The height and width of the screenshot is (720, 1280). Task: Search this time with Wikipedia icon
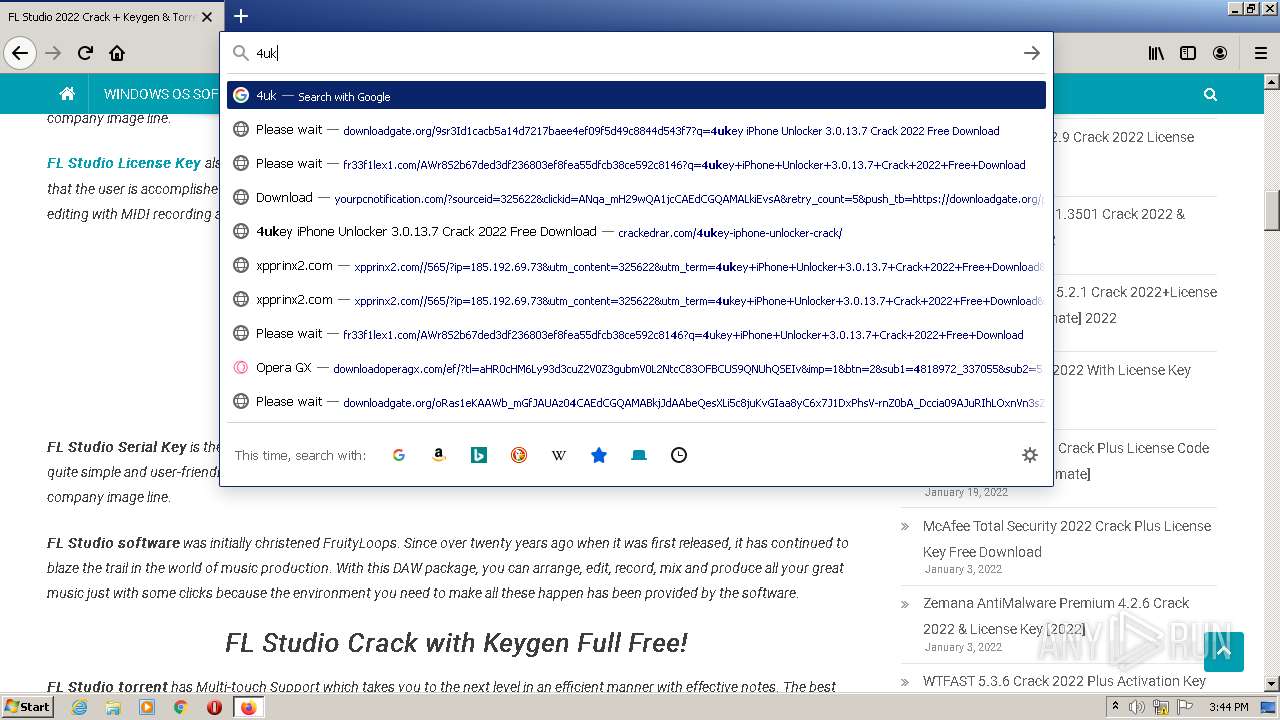(559, 455)
